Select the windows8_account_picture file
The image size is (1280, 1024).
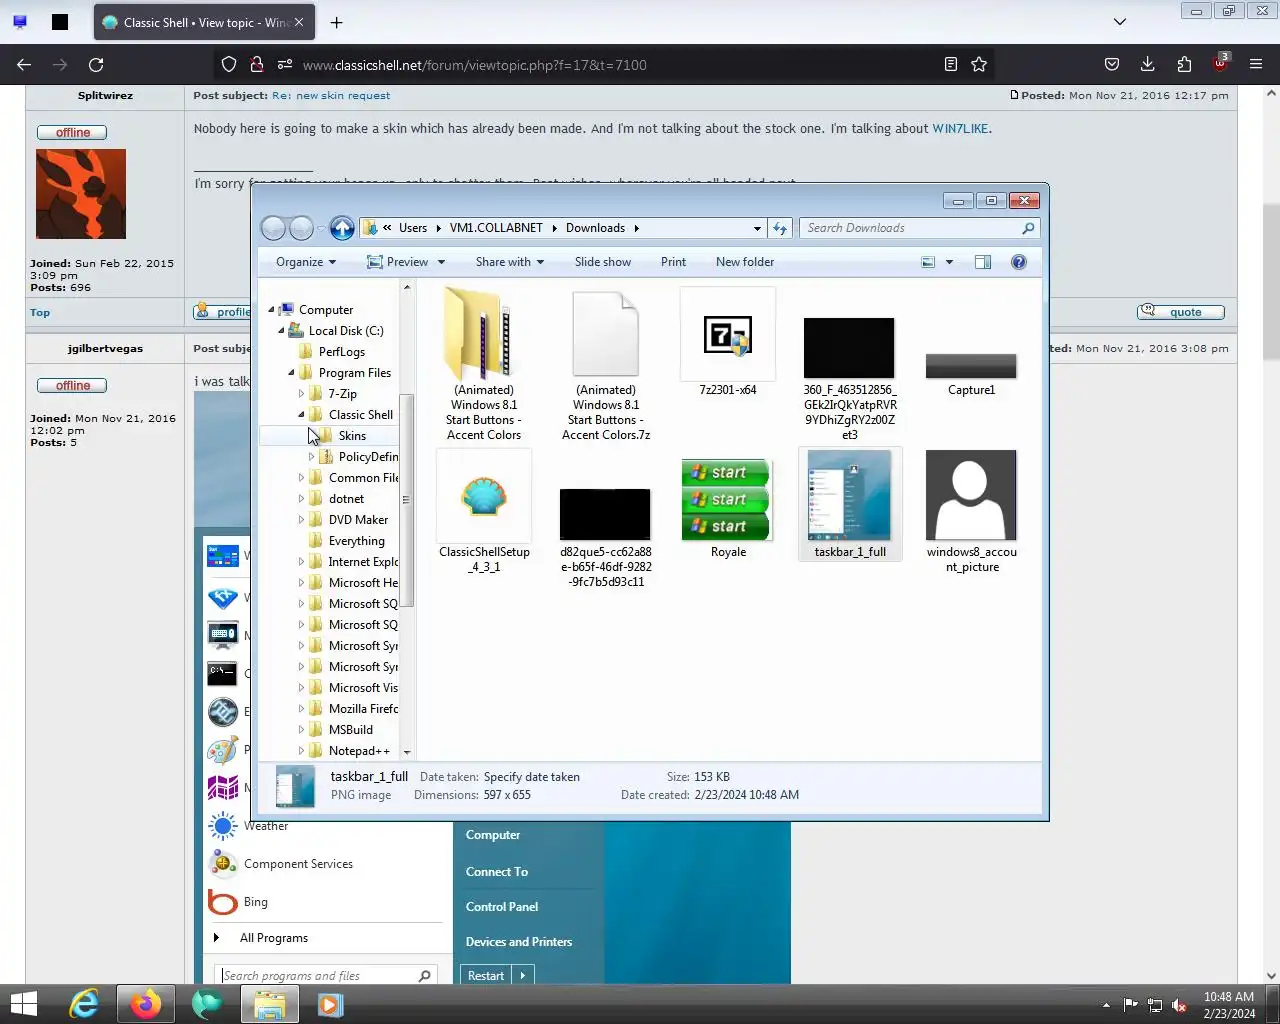coord(971,512)
